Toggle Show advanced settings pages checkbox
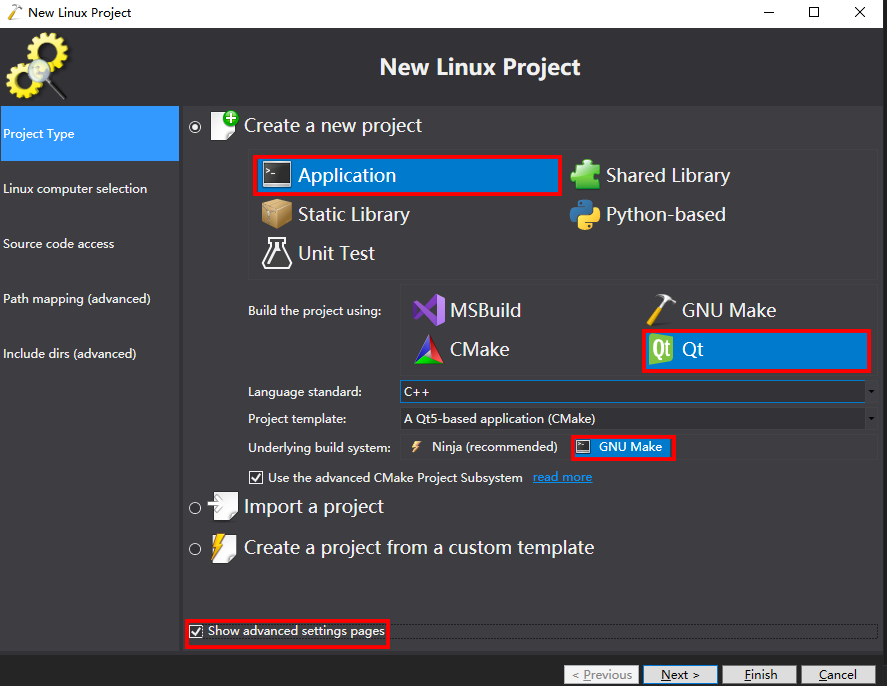This screenshot has height=686, width=887. click(196, 631)
